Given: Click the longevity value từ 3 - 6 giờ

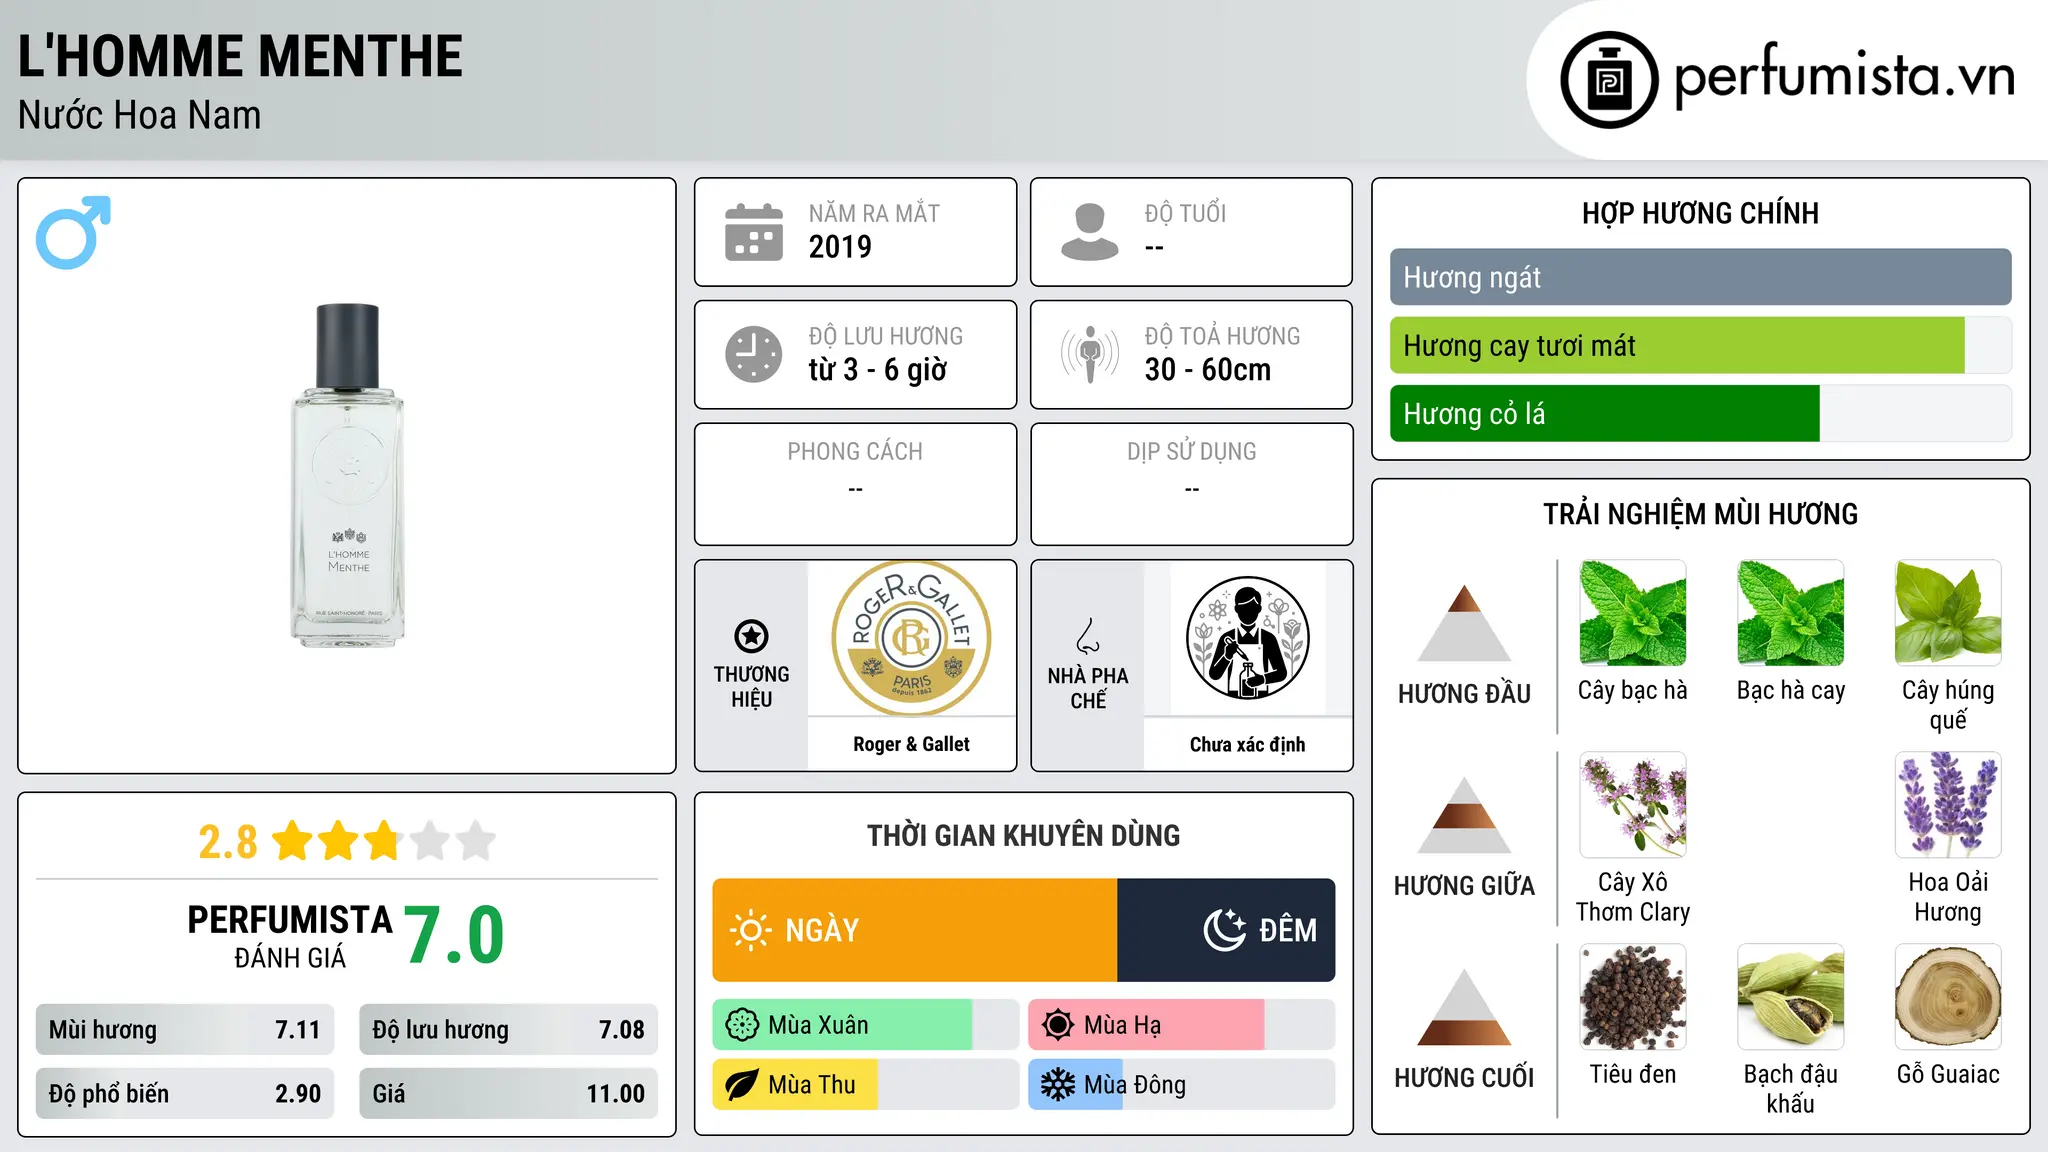Looking at the screenshot, I should [877, 370].
